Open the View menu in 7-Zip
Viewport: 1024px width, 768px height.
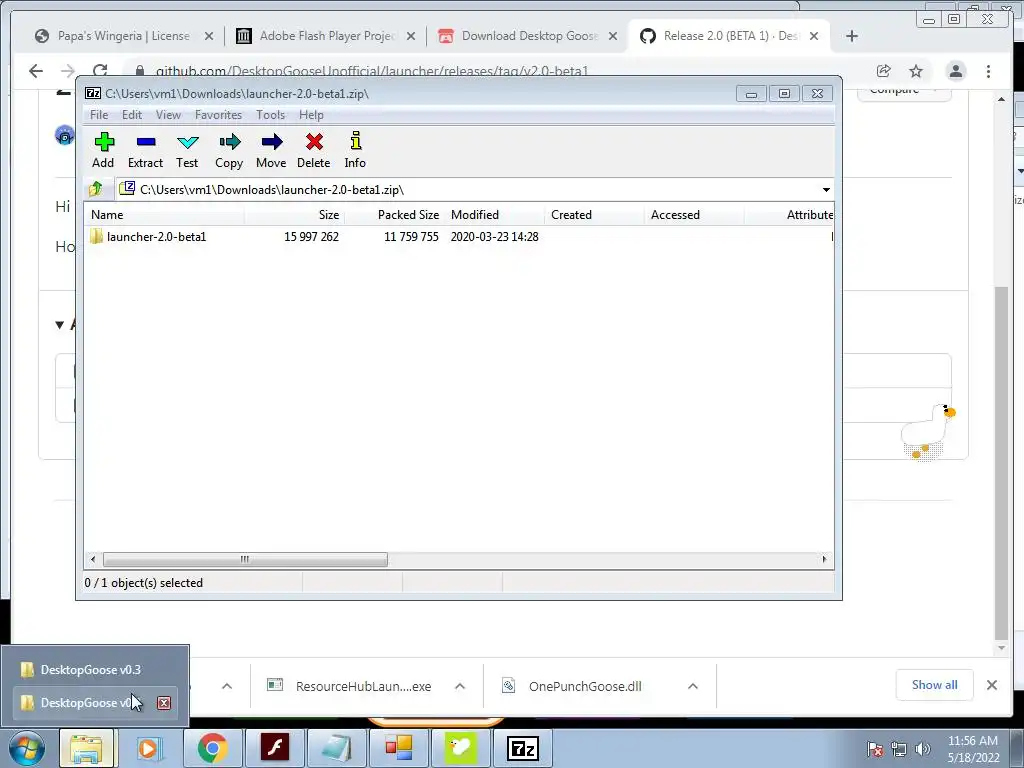[x=168, y=115]
